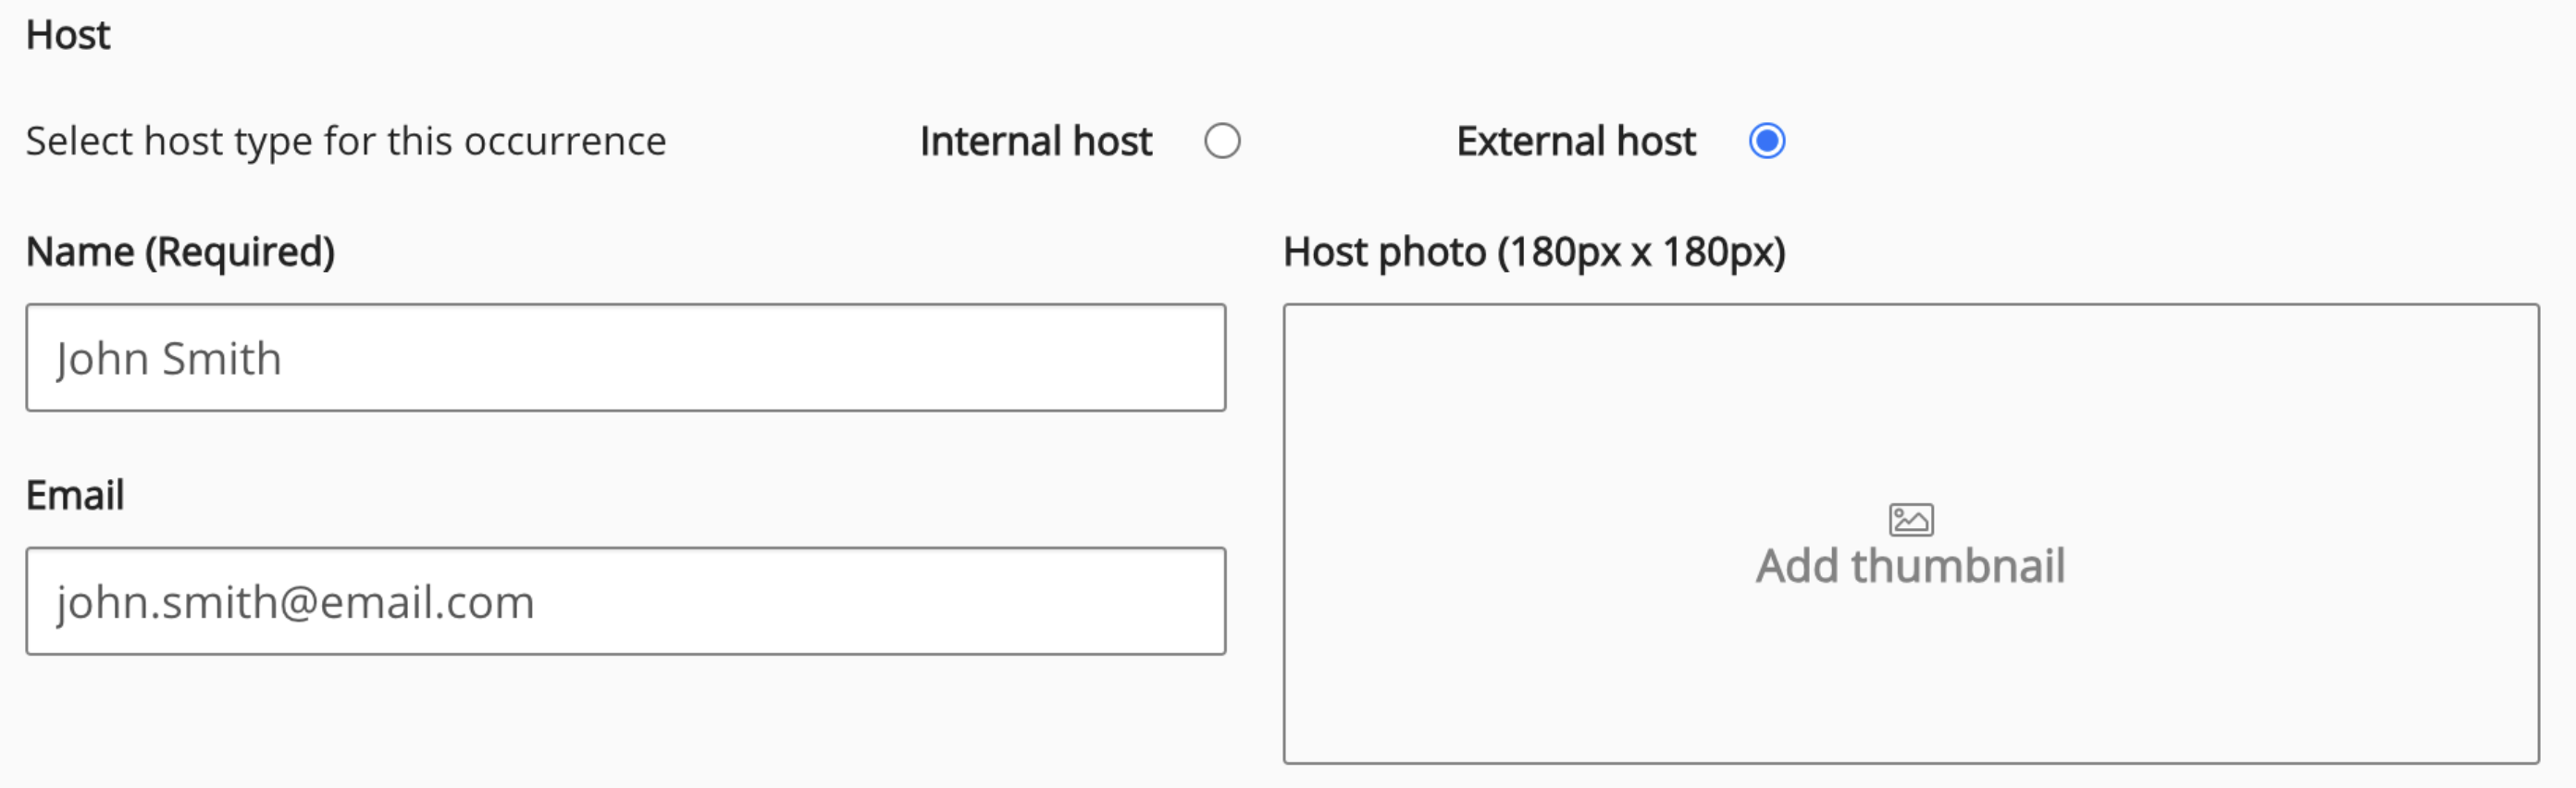
Task: Click the Name (Required) field label
Action: 180,252
